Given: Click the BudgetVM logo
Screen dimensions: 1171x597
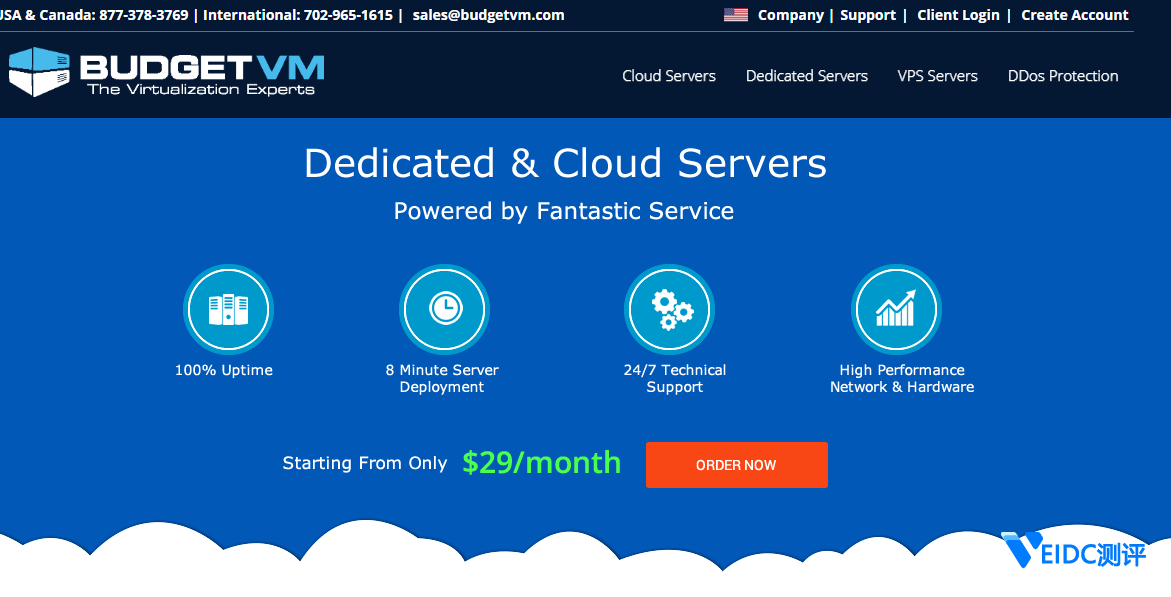Looking at the screenshot, I should (166, 73).
